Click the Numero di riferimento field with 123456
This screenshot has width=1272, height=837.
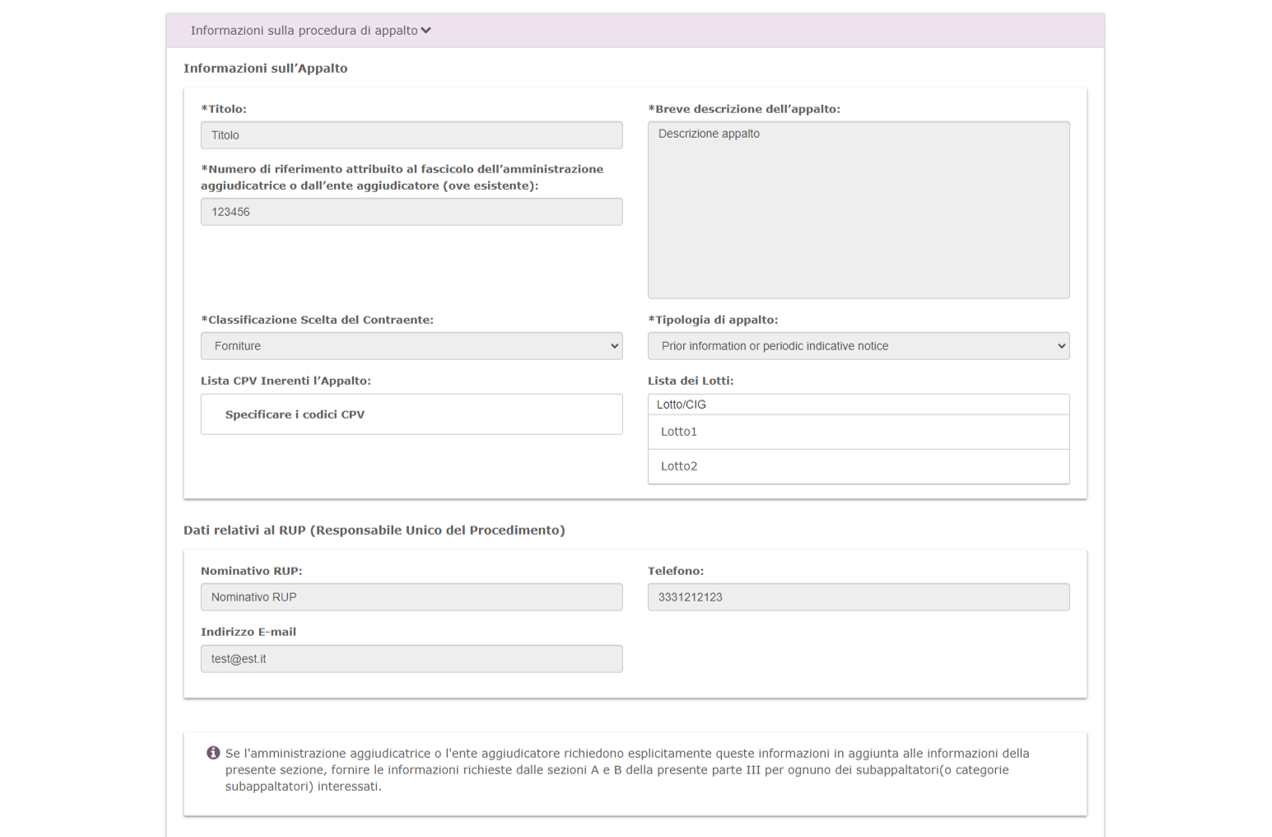411,212
